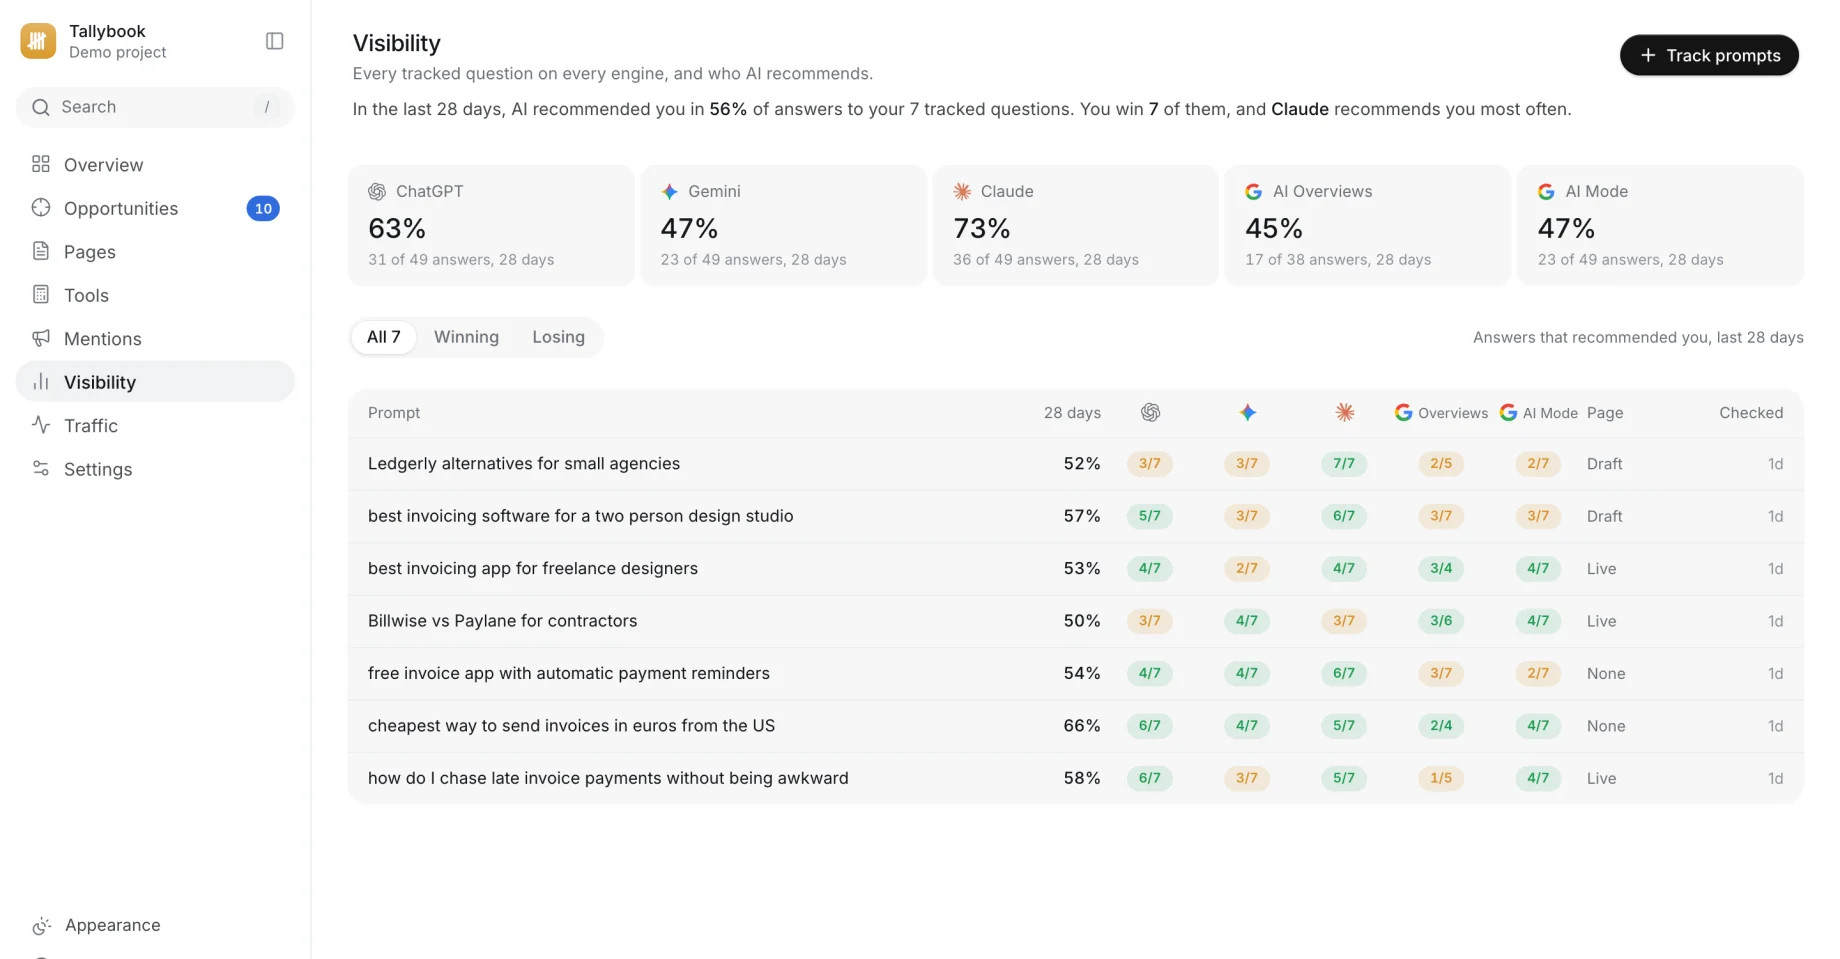Screen dimensions: 1840x959
Task: Go to Tools in sidebar
Action: 155,295
